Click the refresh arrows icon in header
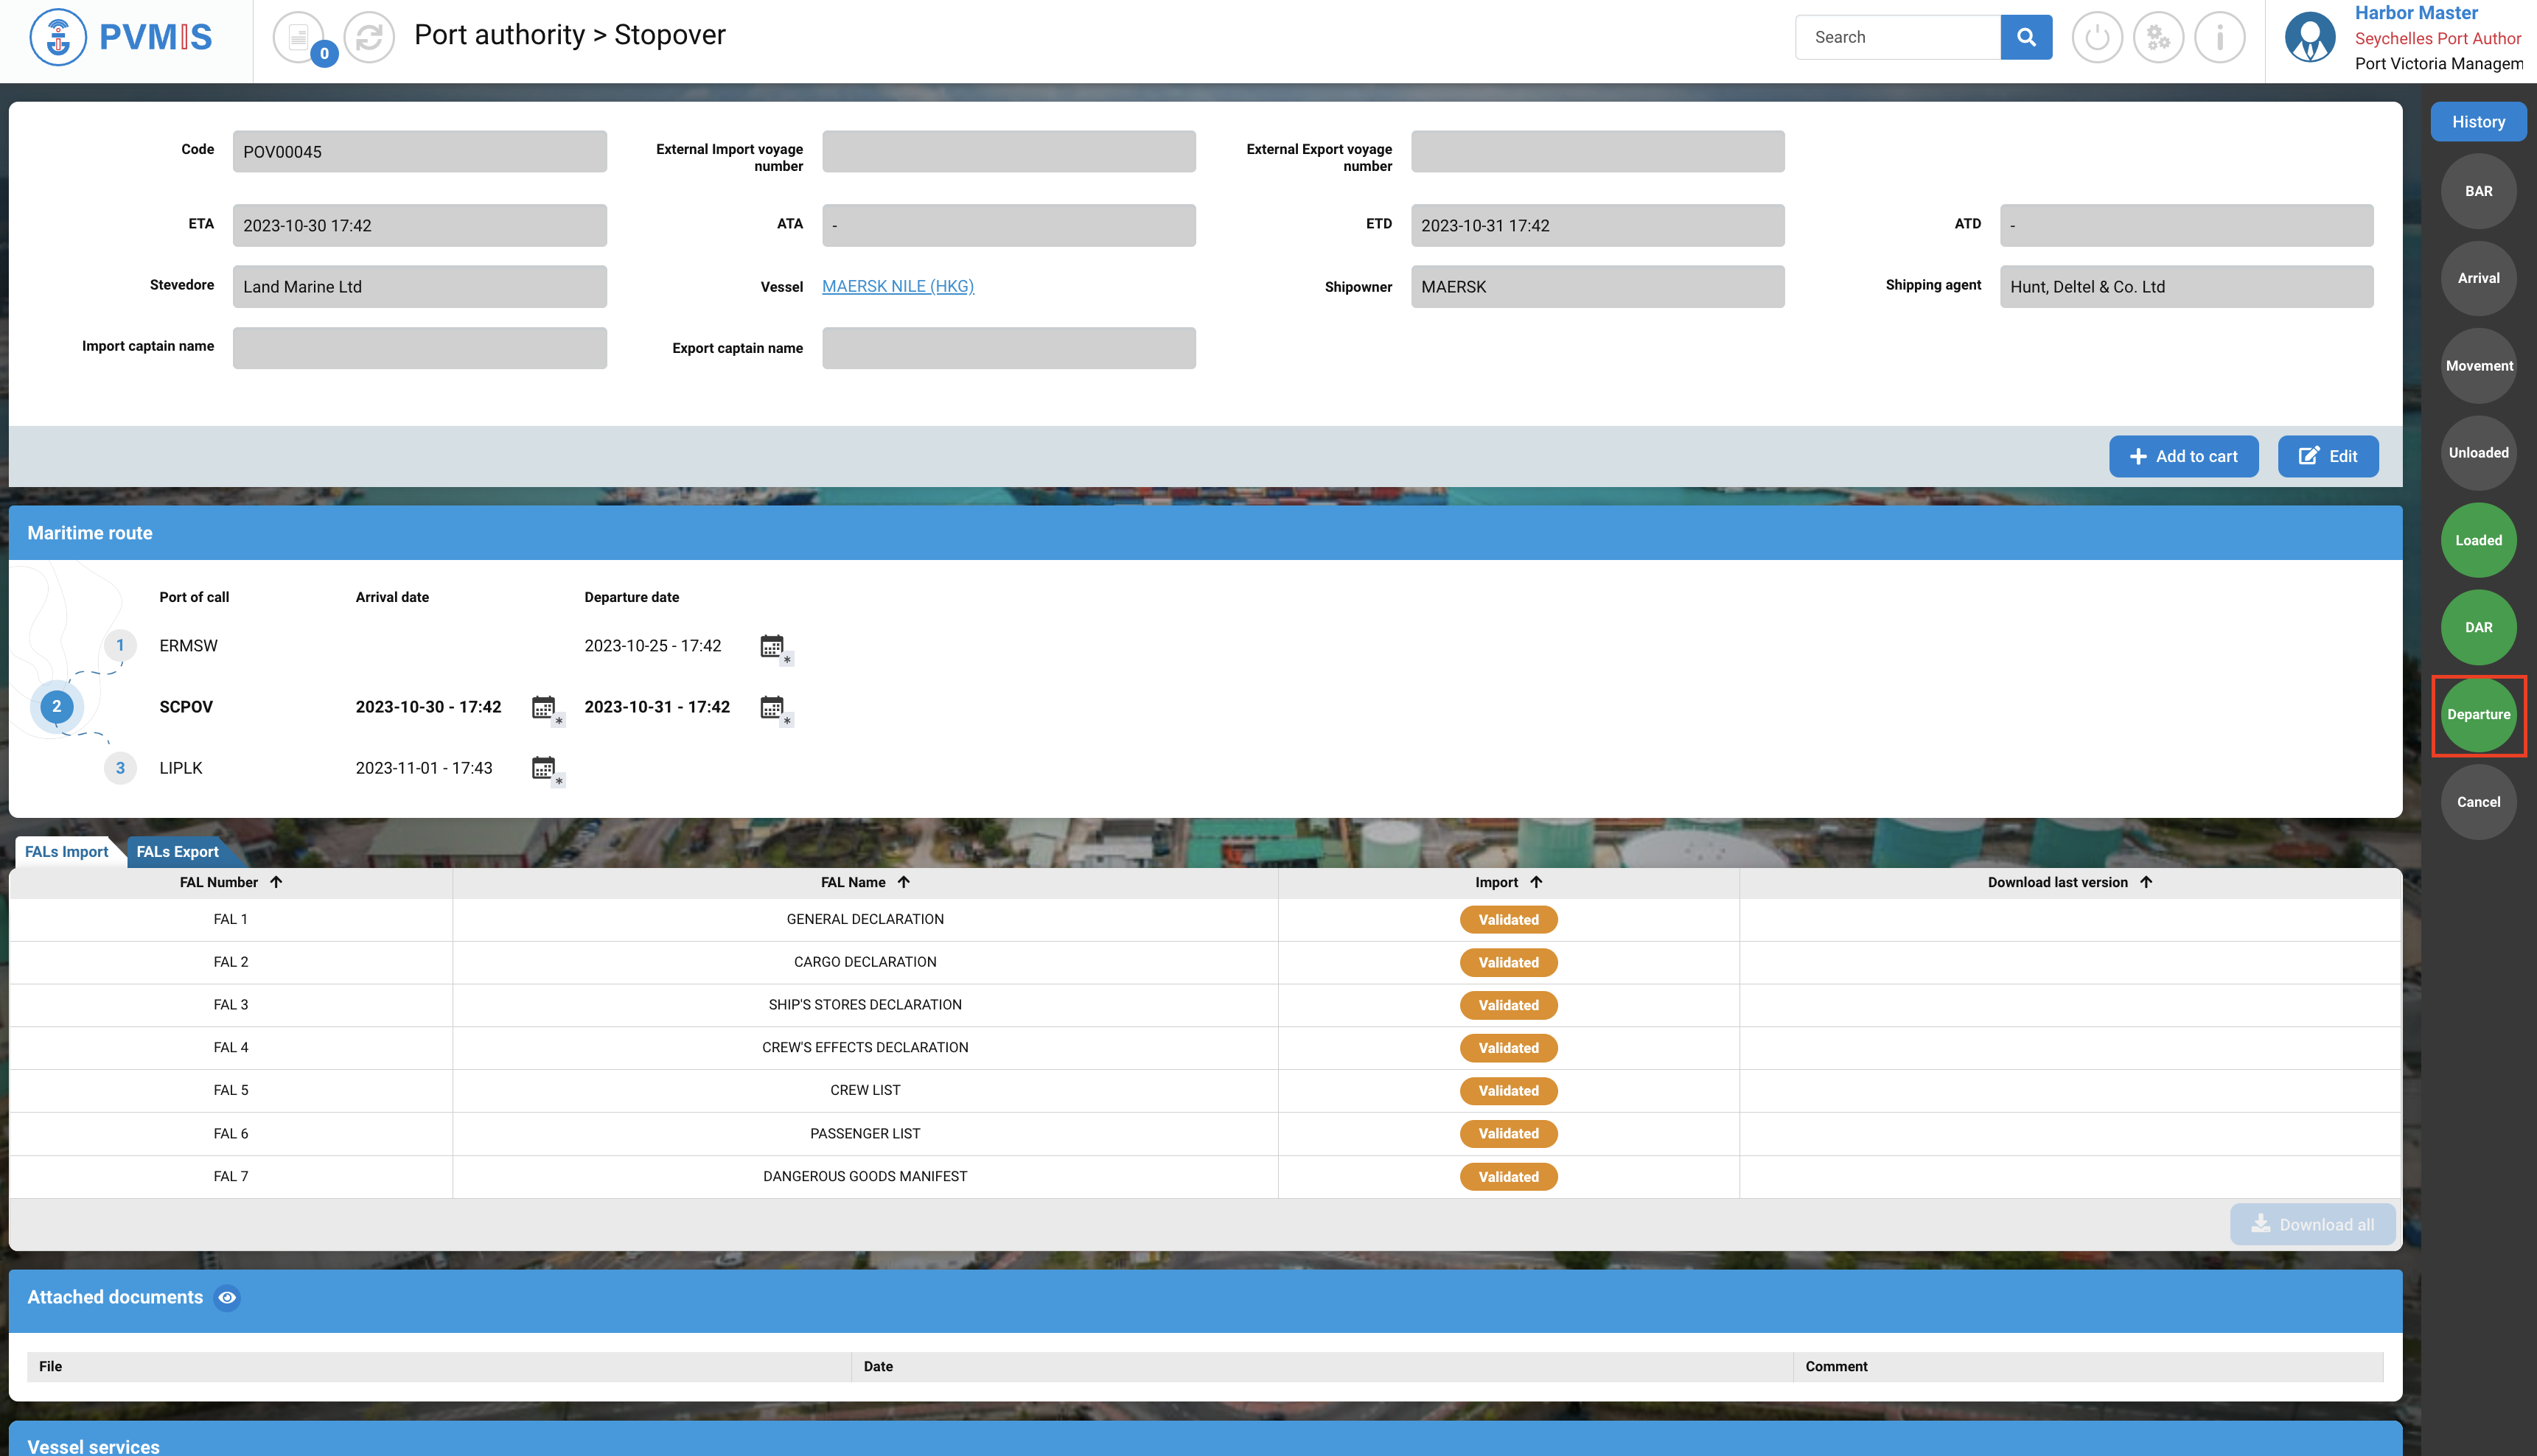Viewport: 2537px width, 1456px height. pos(369,37)
